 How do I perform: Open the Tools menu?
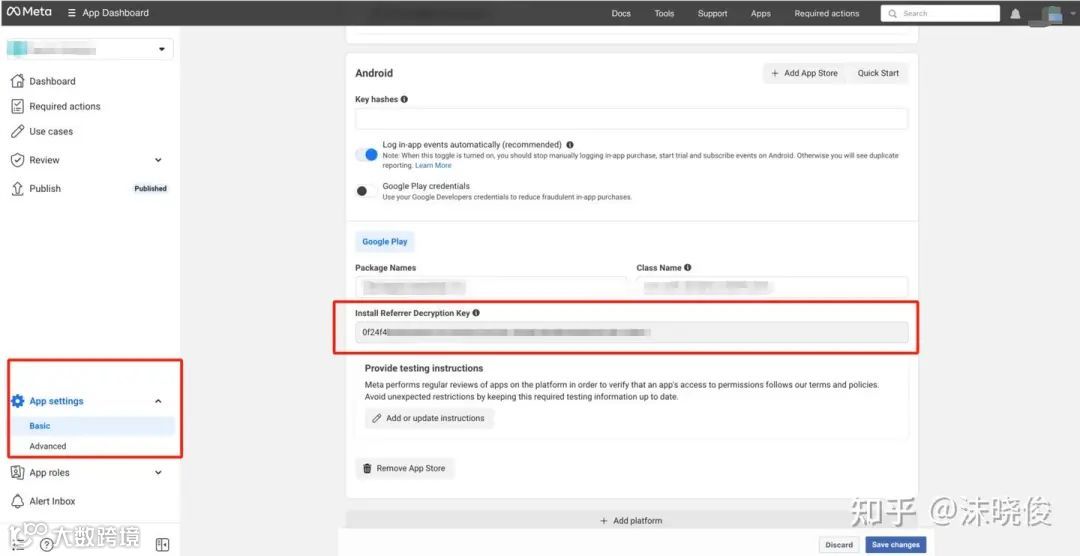(664, 13)
